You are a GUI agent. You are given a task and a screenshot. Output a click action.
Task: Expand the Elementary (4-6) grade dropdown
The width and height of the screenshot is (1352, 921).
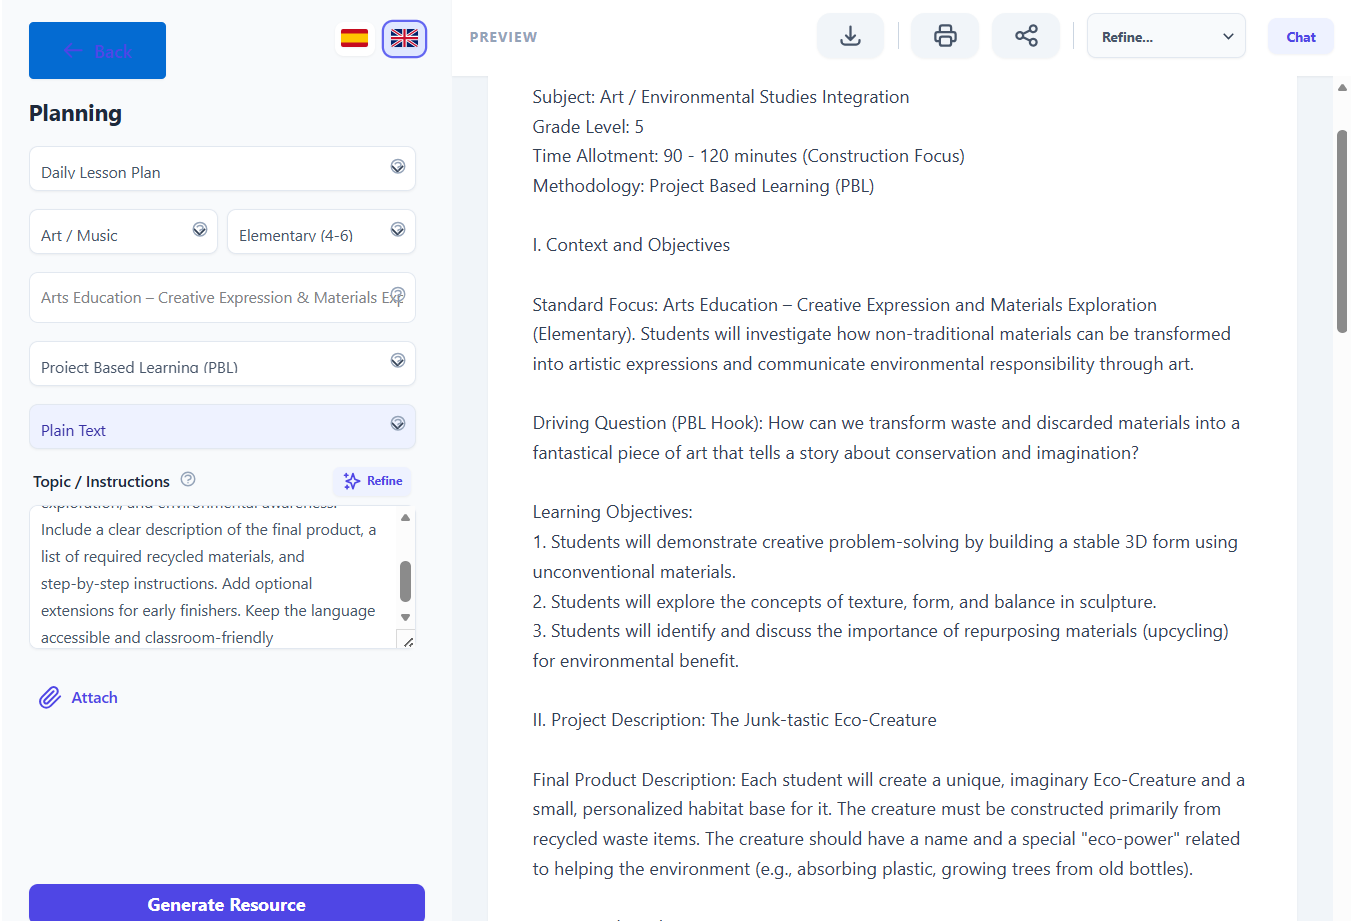[320, 232]
